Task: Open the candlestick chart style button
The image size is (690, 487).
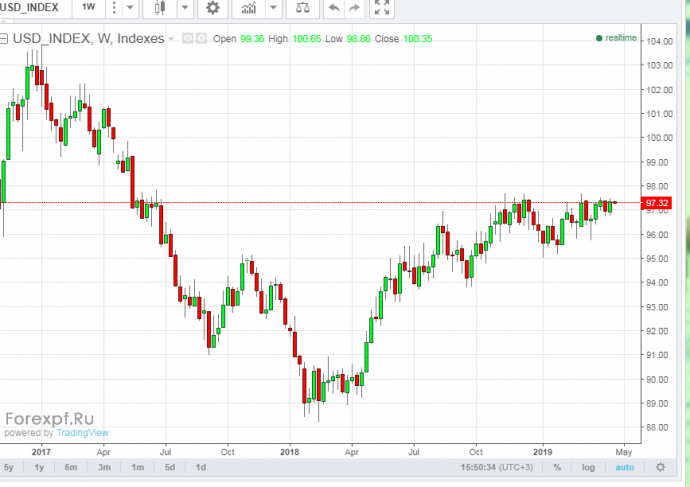Action: [162, 8]
